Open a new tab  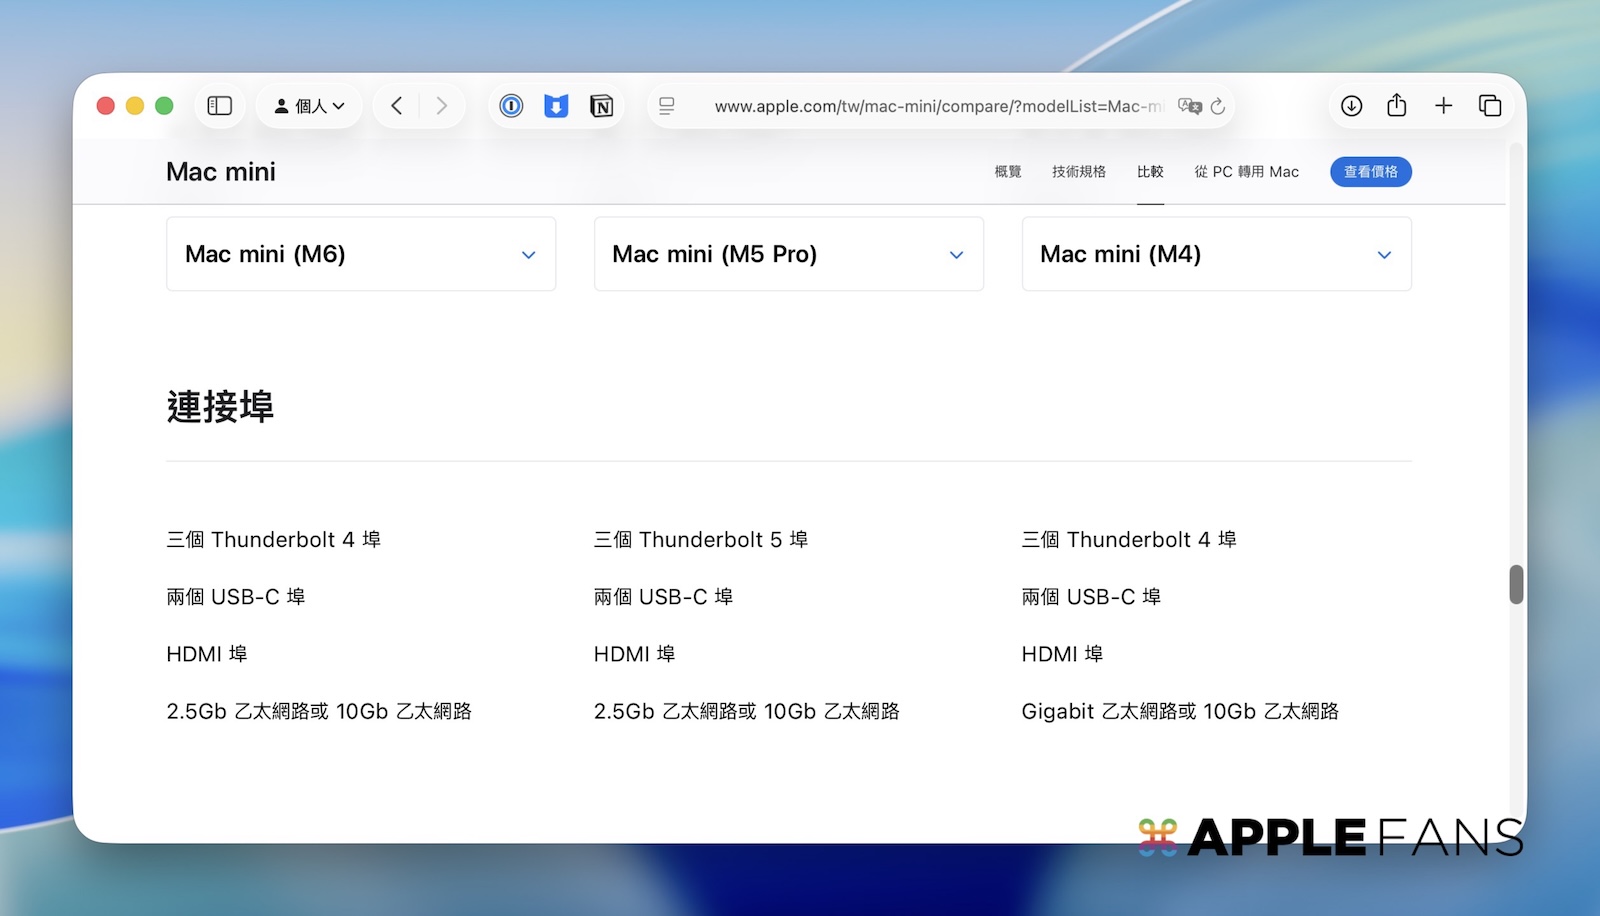click(1444, 106)
